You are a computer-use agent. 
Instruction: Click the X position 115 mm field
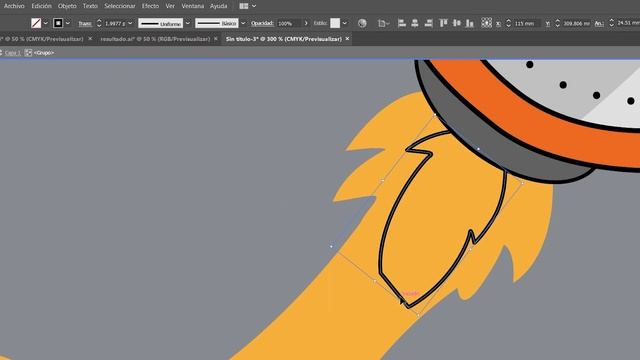527,24
